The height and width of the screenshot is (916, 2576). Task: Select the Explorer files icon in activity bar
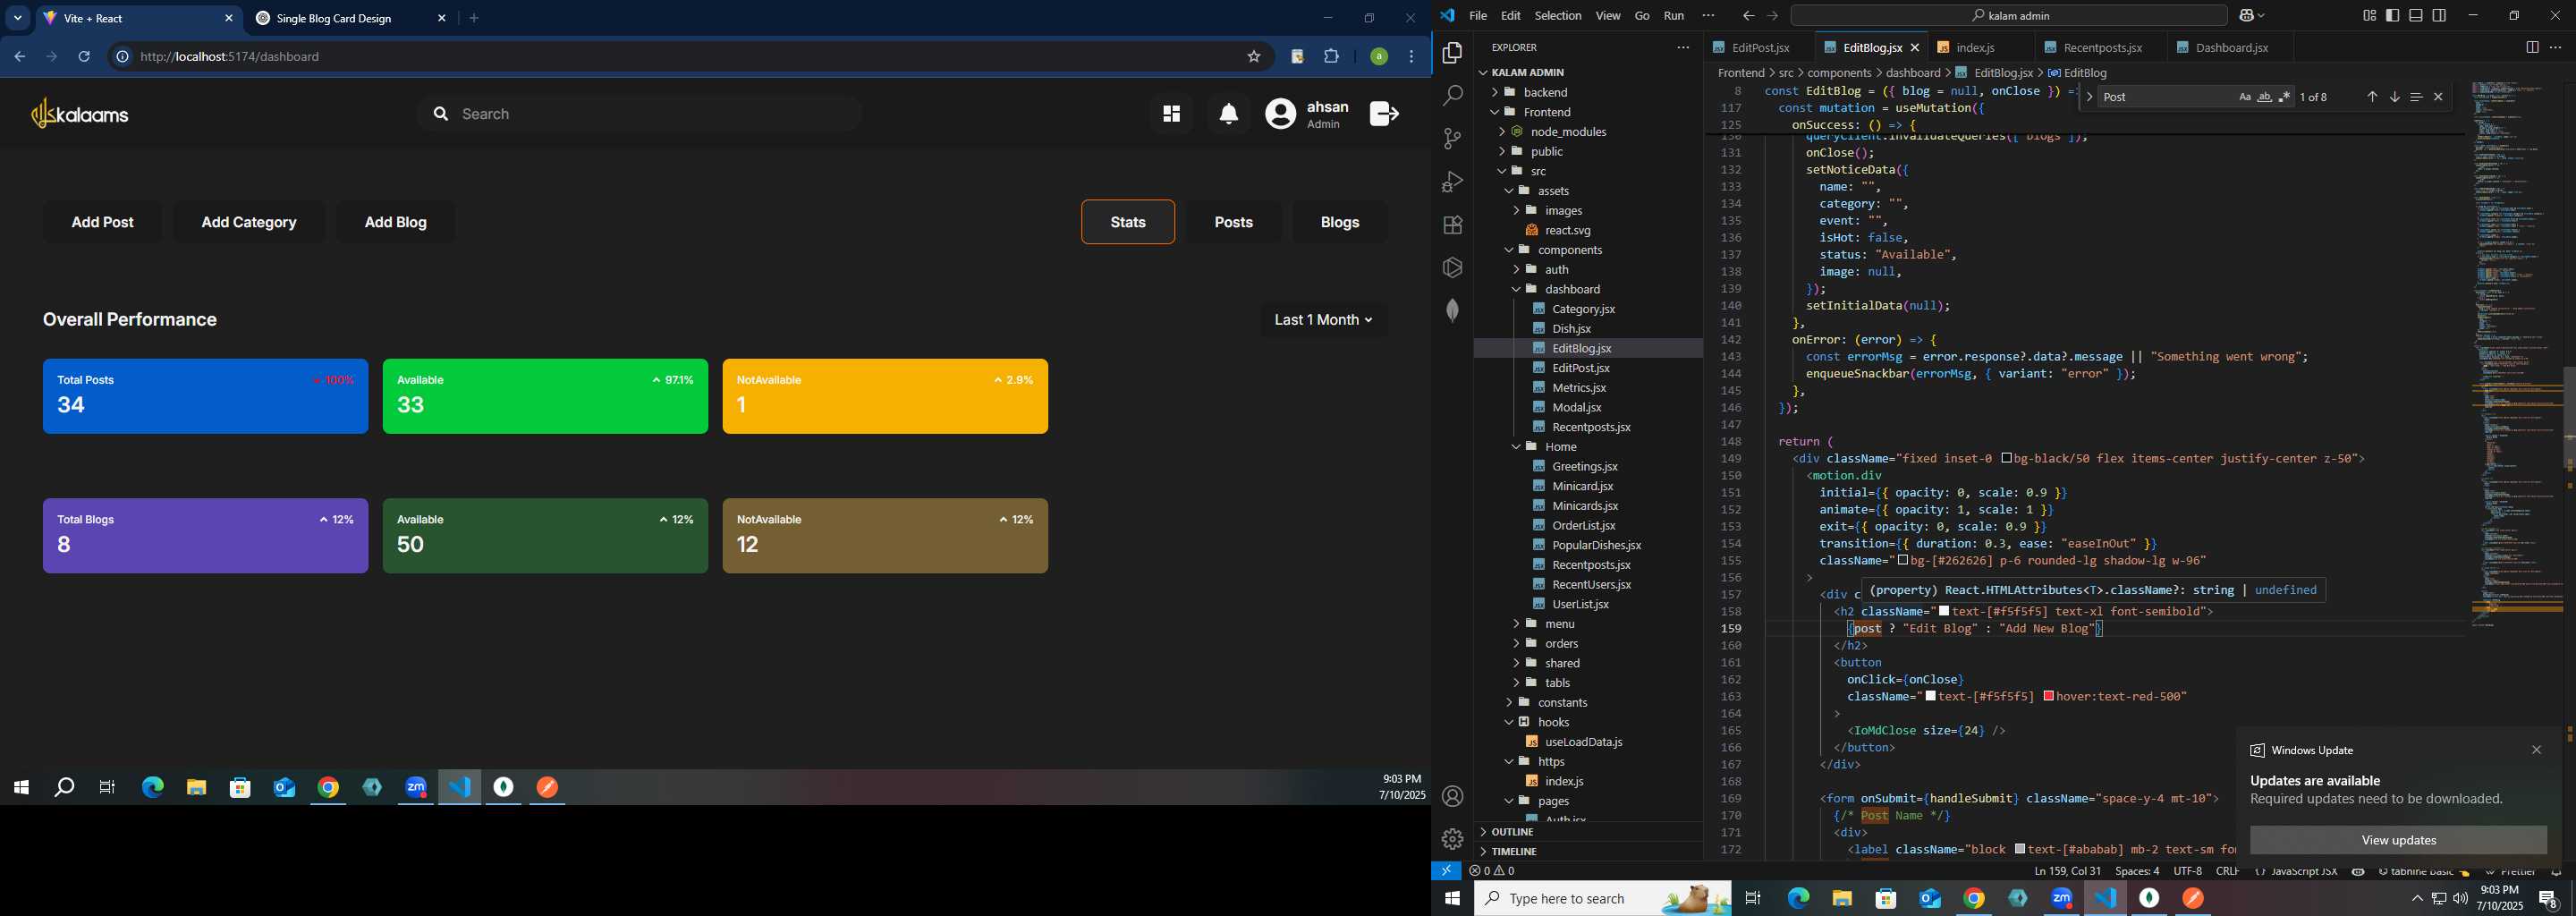(x=1453, y=53)
